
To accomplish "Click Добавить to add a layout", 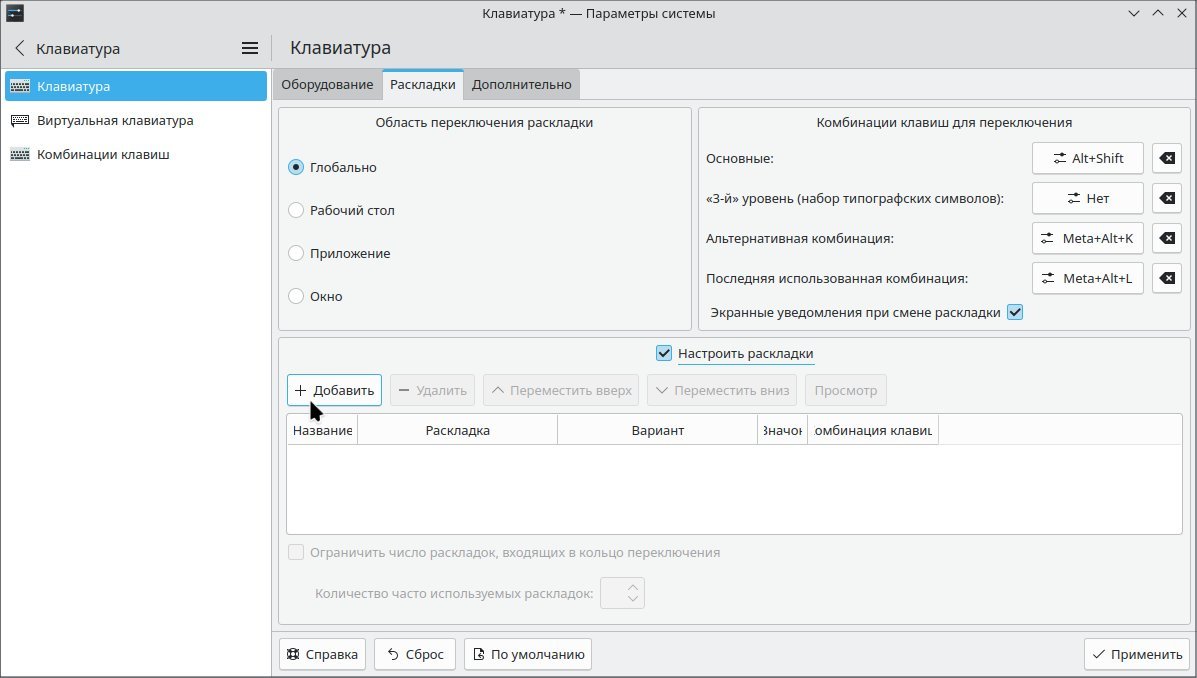I will (333, 389).
